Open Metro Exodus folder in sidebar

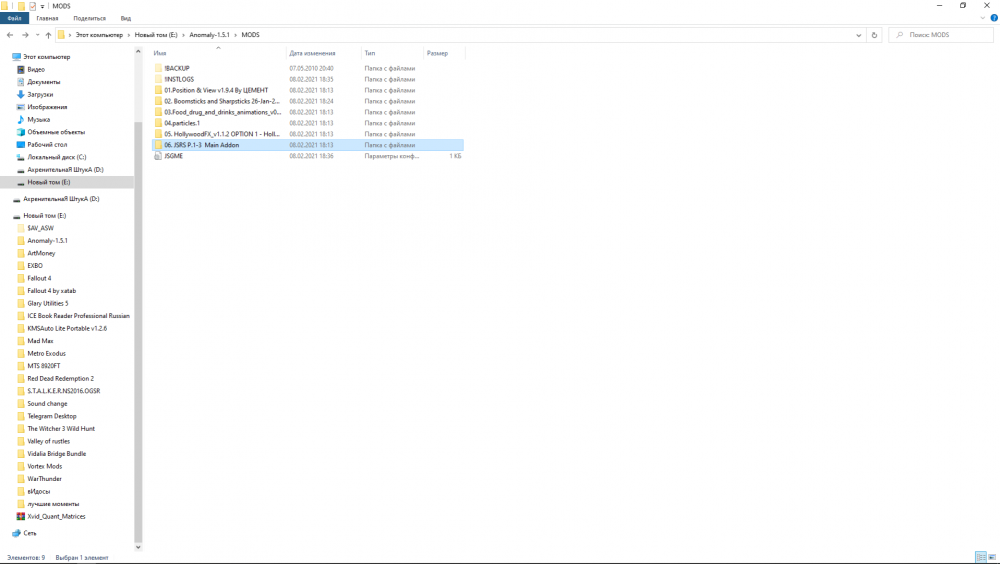coord(46,353)
